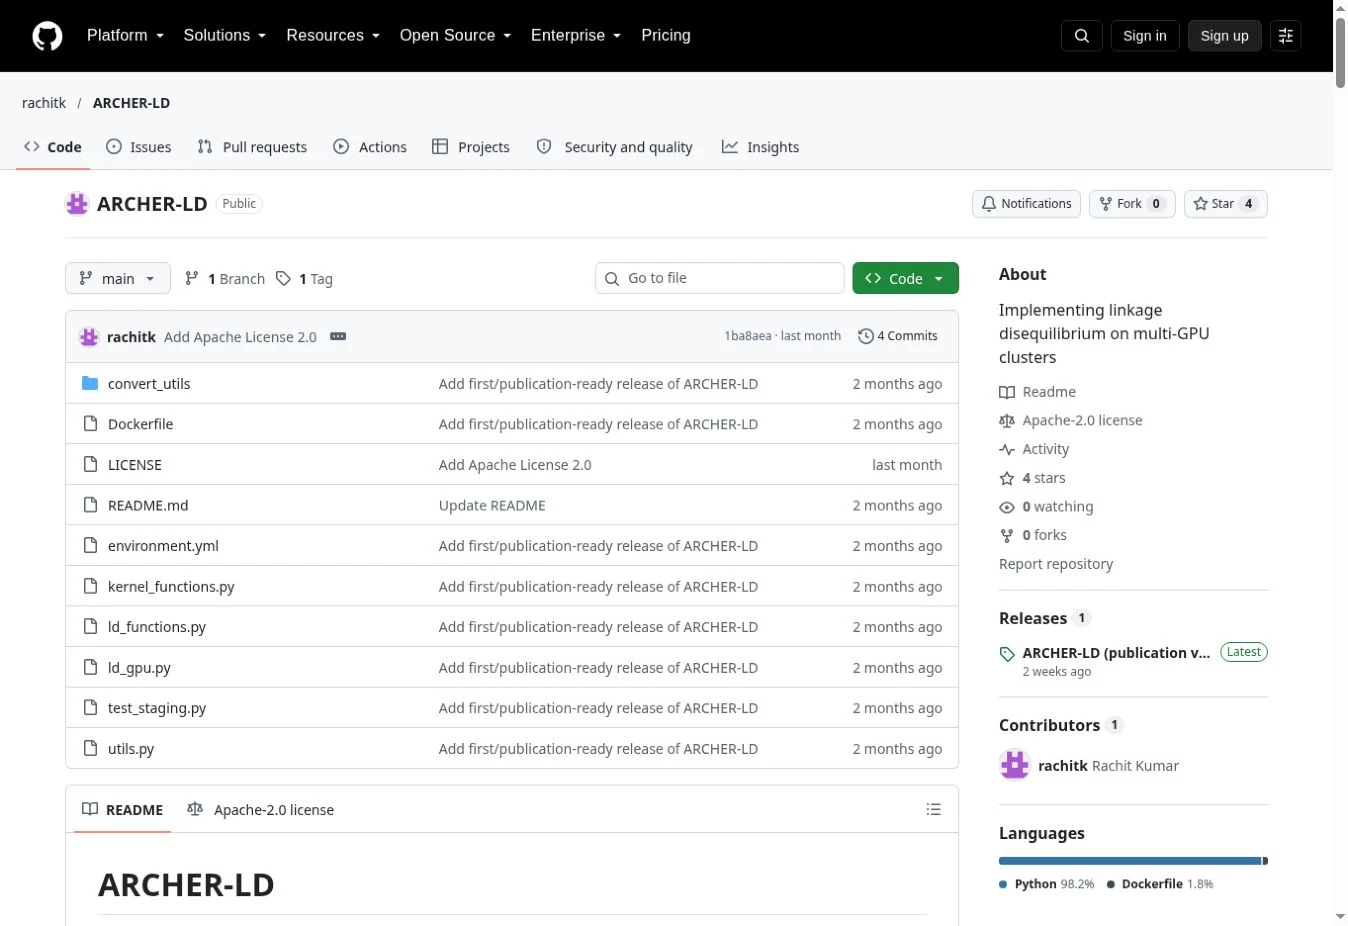1348x926 pixels.
Task: Select the Apache-2.0 license tab
Action: coord(261,810)
